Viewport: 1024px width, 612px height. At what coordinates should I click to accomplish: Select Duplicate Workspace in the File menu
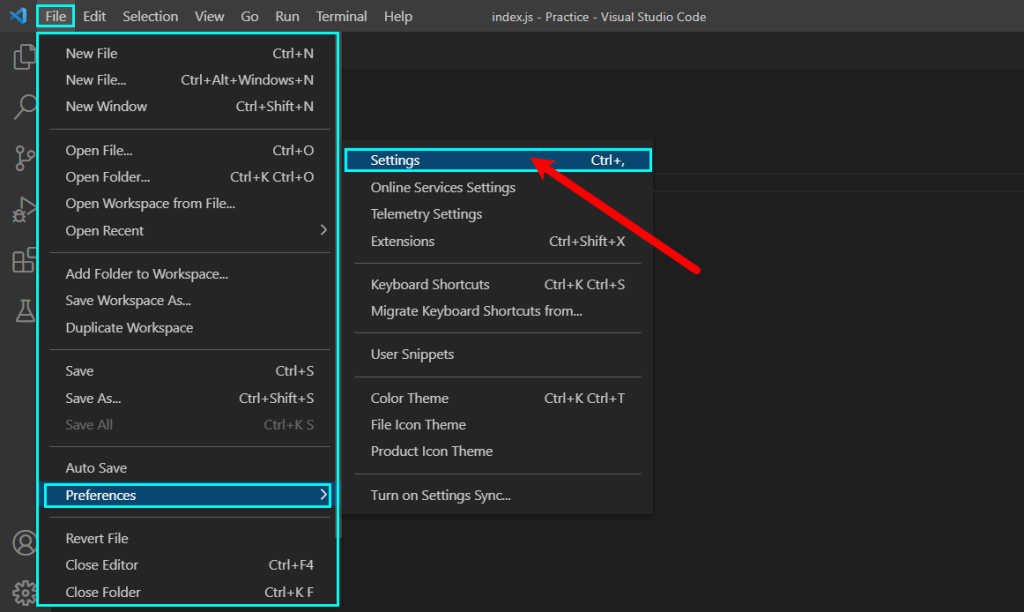point(129,327)
